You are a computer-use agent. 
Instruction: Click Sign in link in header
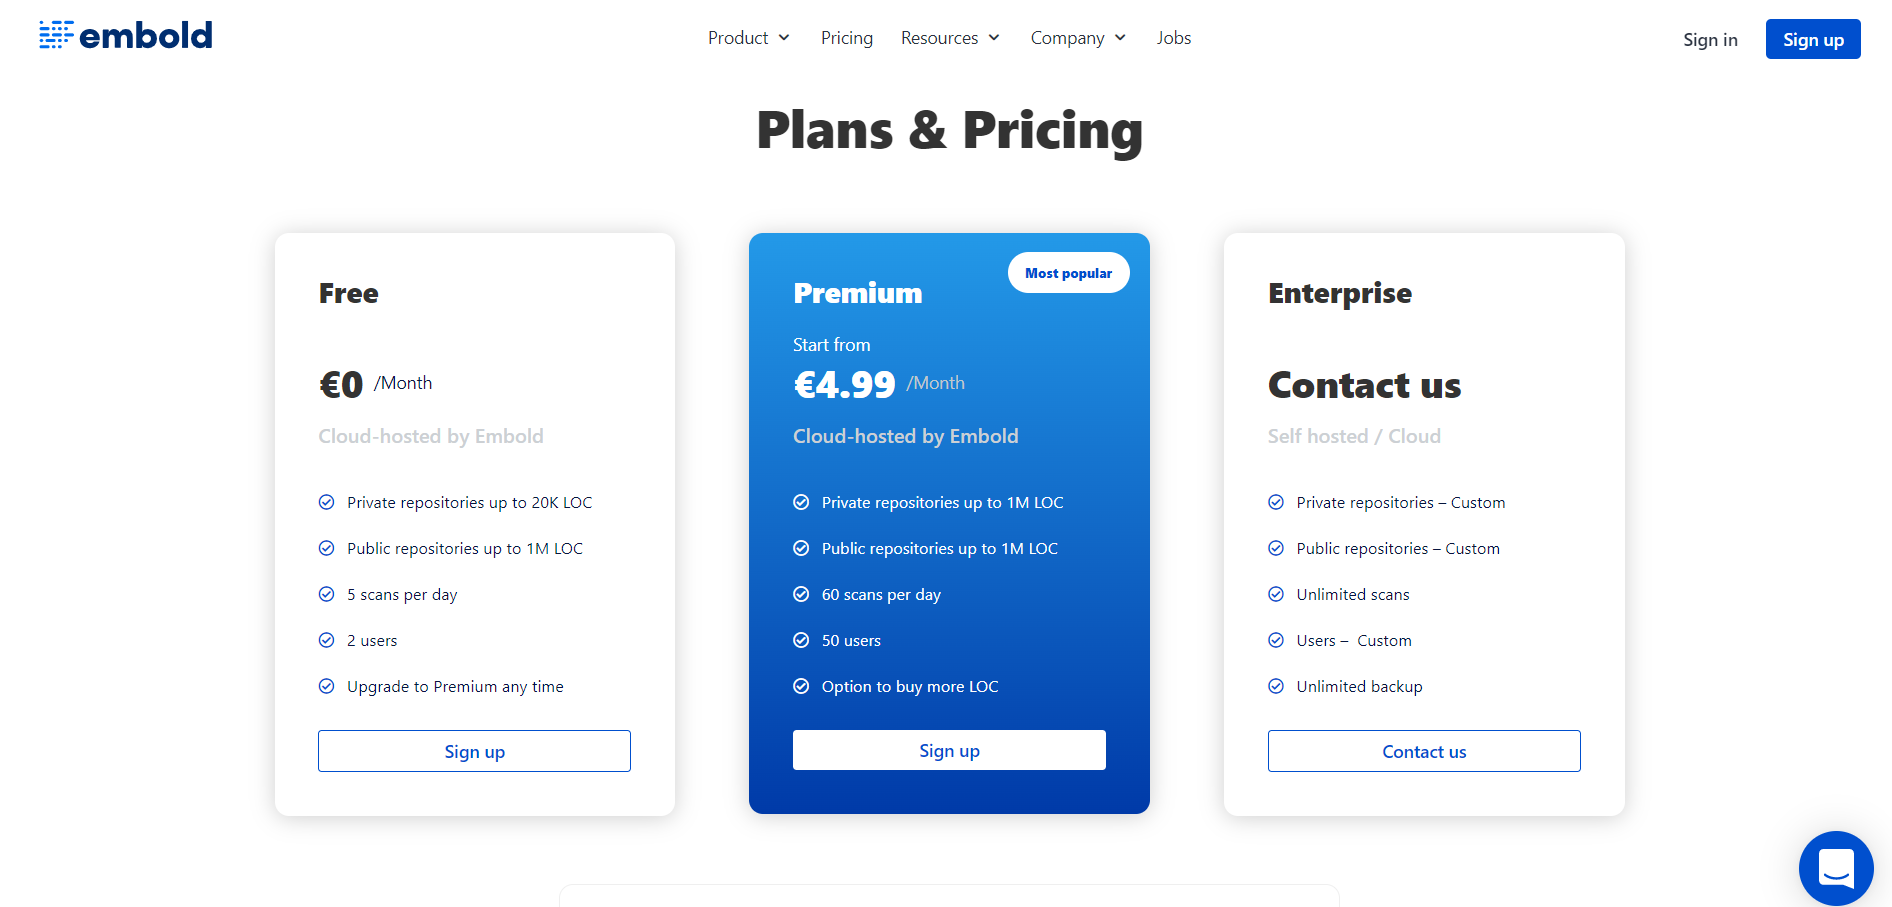coord(1710,40)
